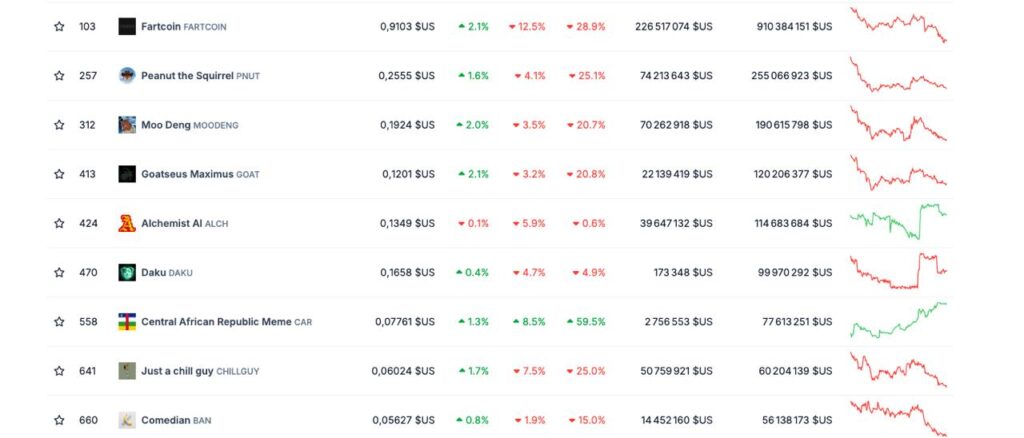Star Fartcoin as a favorite
1024x438 pixels.
click(59, 27)
